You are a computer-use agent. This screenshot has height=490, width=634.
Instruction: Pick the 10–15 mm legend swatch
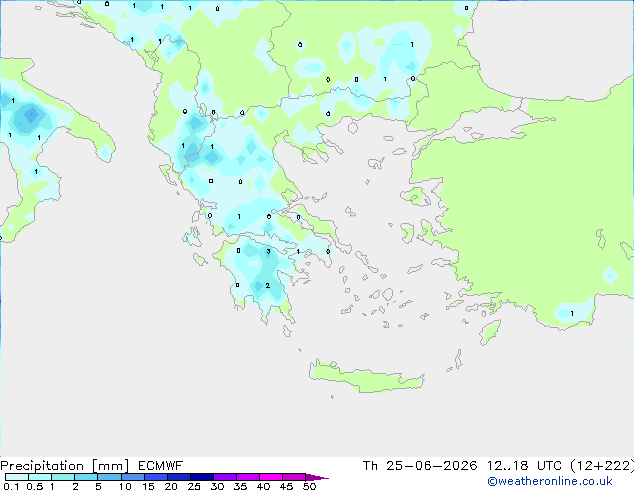pyautogui.click(x=133, y=477)
